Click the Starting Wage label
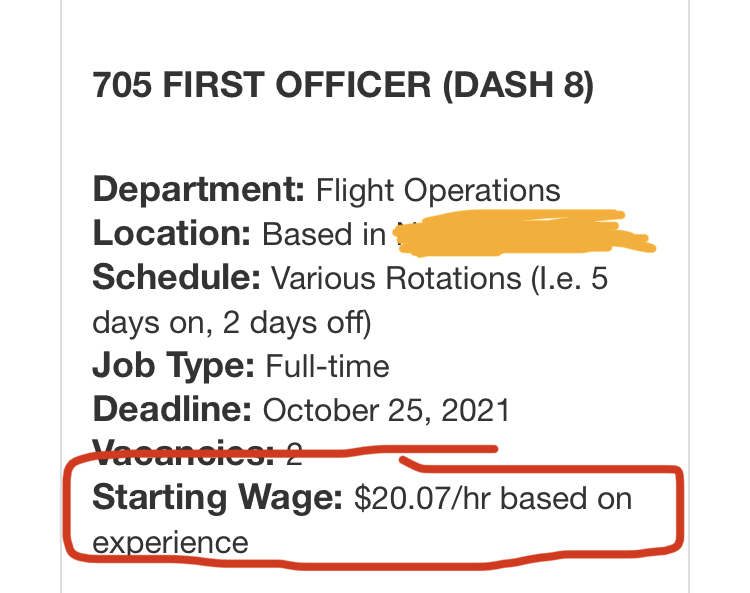This screenshot has height=593, width=750. click(x=218, y=497)
